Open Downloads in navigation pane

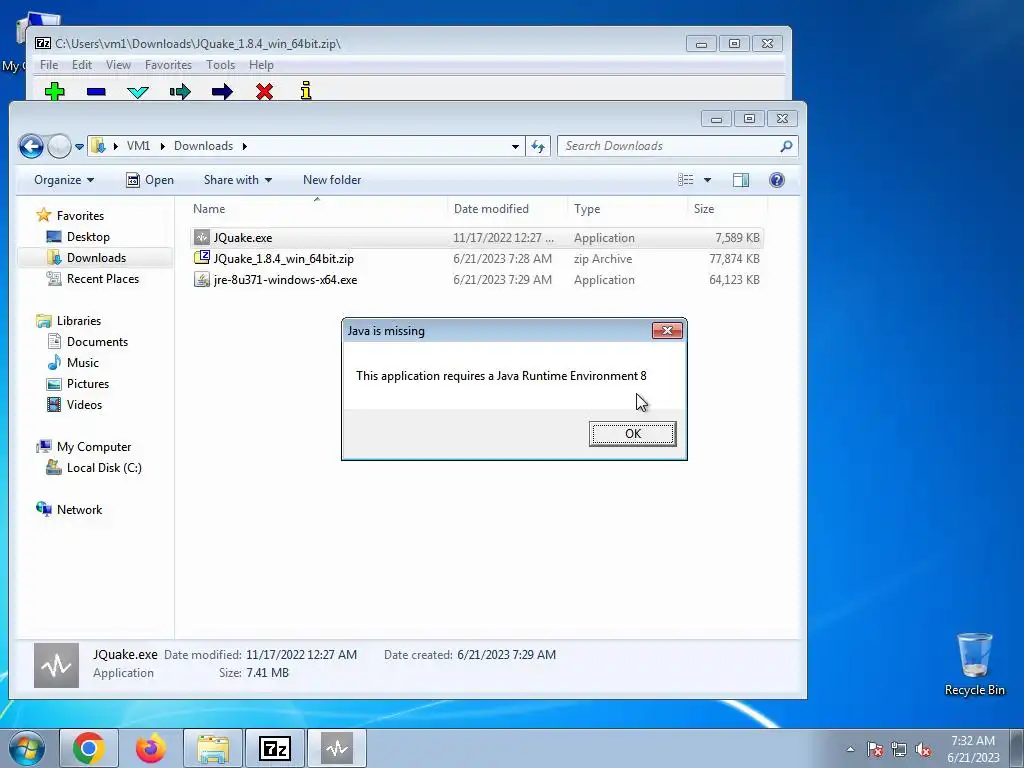tap(96, 257)
